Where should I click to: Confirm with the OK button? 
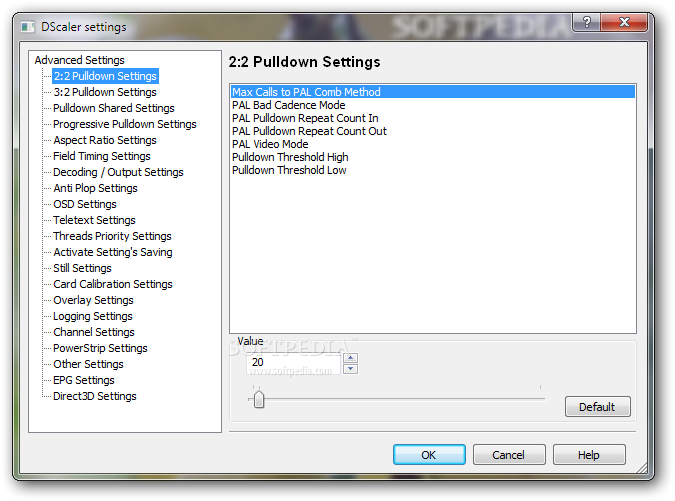[x=429, y=455]
